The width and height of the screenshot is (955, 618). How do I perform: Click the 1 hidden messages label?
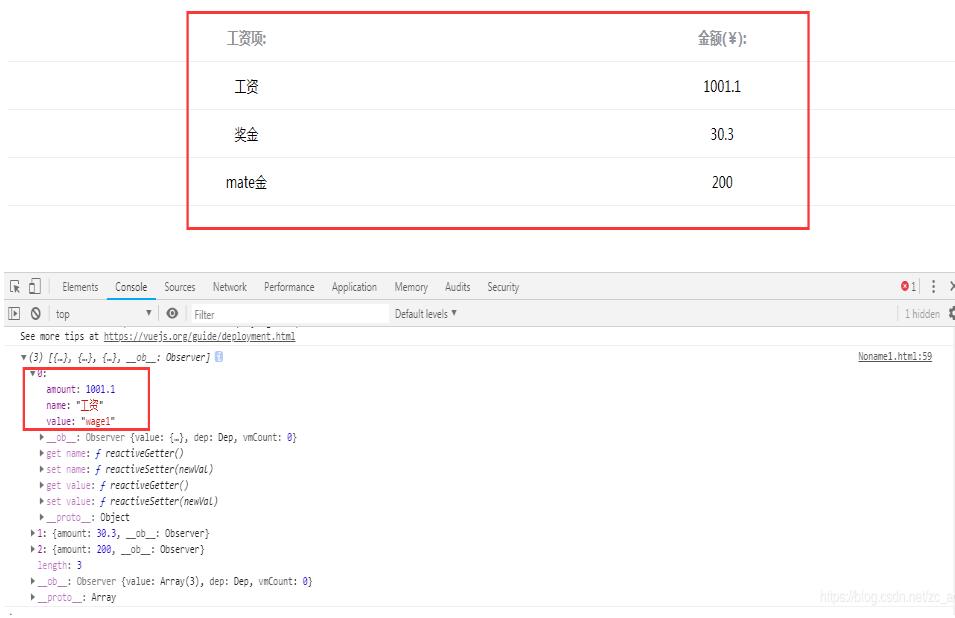pyautogui.click(x=922, y=314)
